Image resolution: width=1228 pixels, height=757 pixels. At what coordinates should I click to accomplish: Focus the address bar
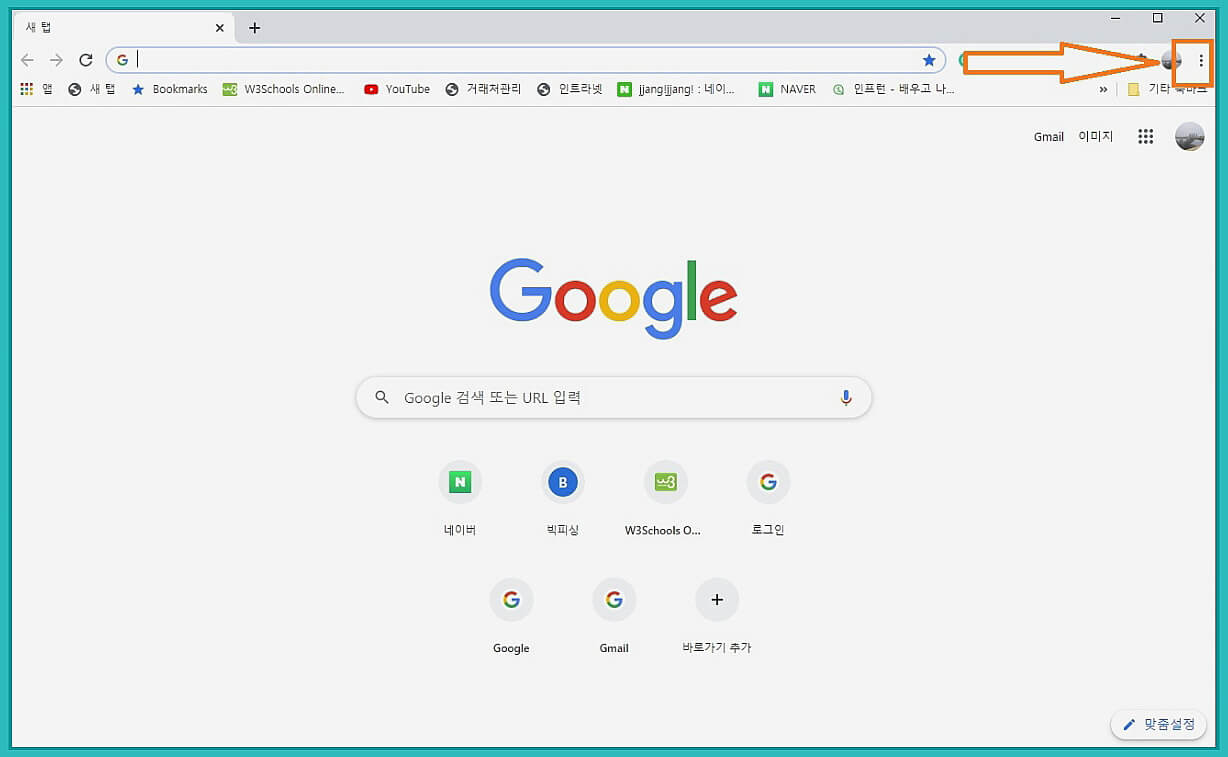(525, 60)
